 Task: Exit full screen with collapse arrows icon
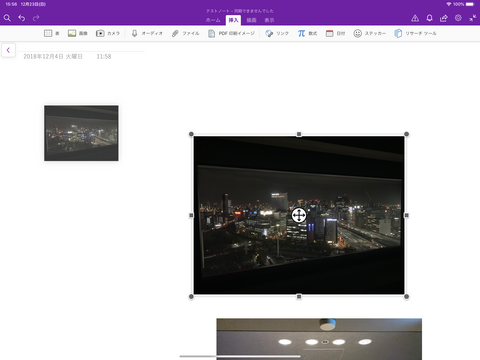click(473, 18)
